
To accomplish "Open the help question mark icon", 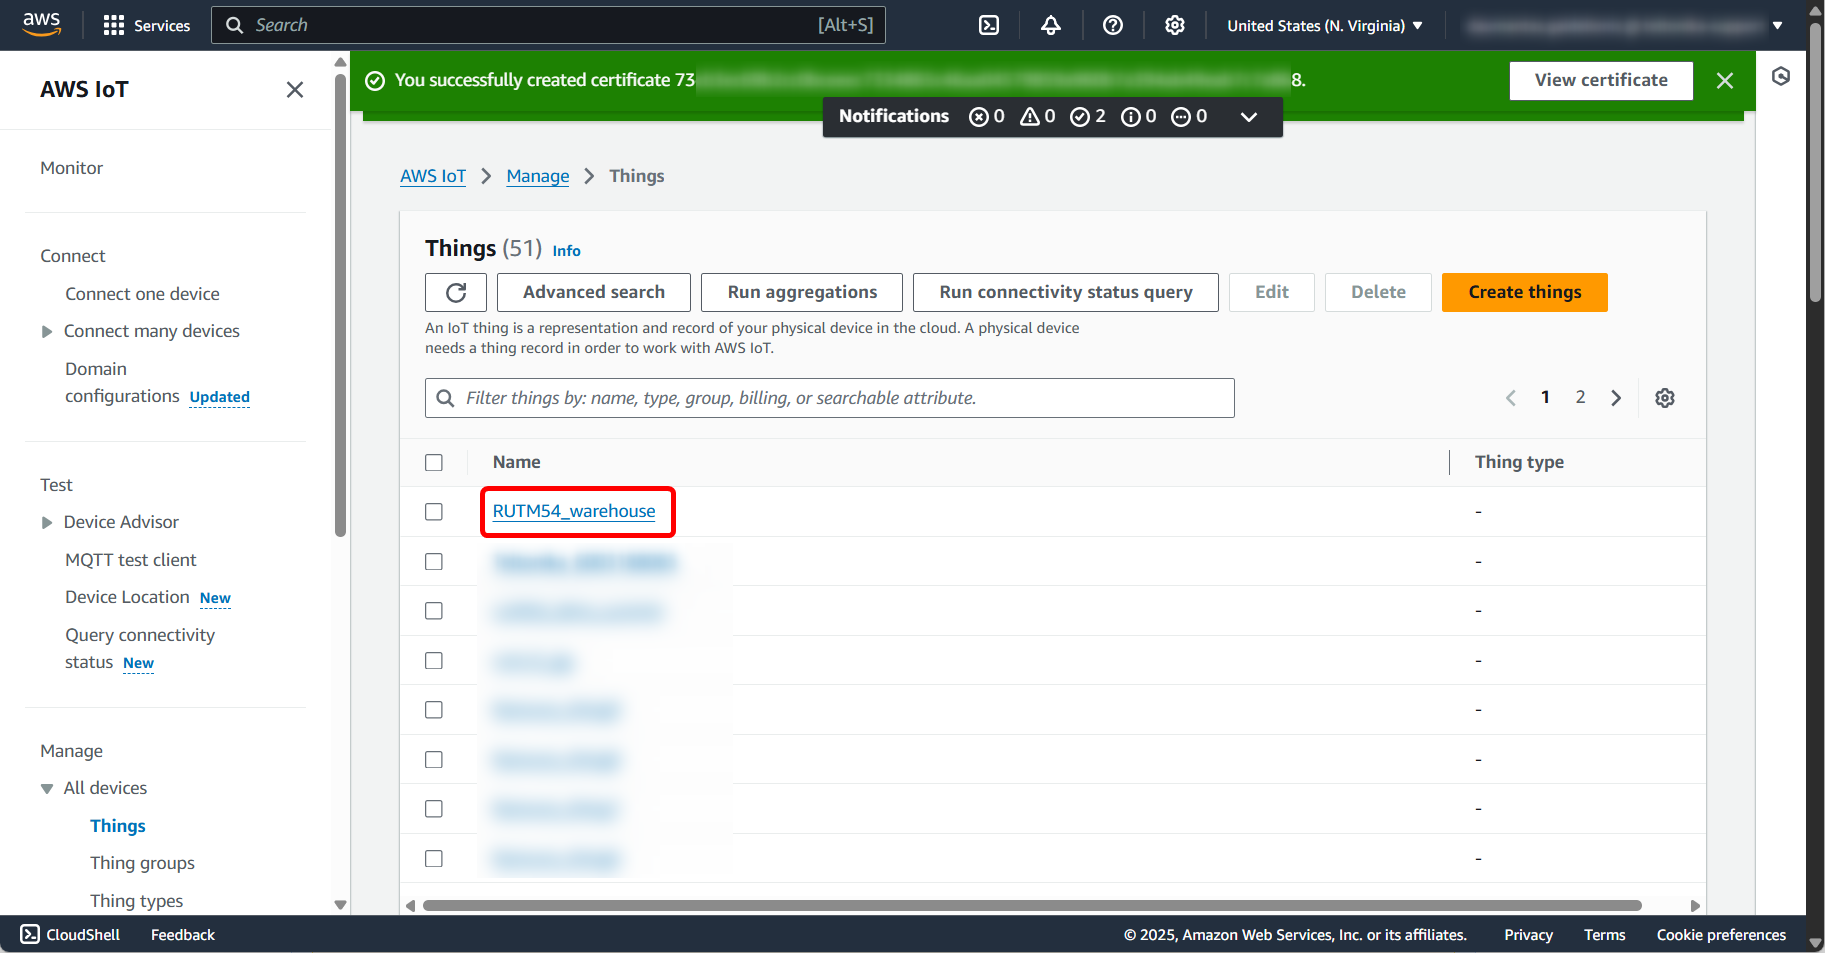I will coord(1112,26).
